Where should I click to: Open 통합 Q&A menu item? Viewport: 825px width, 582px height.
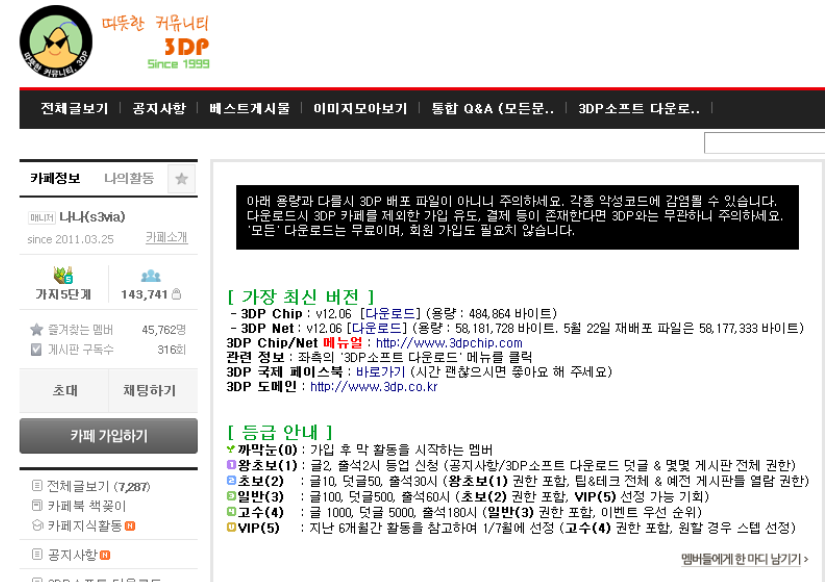(492, 108)
